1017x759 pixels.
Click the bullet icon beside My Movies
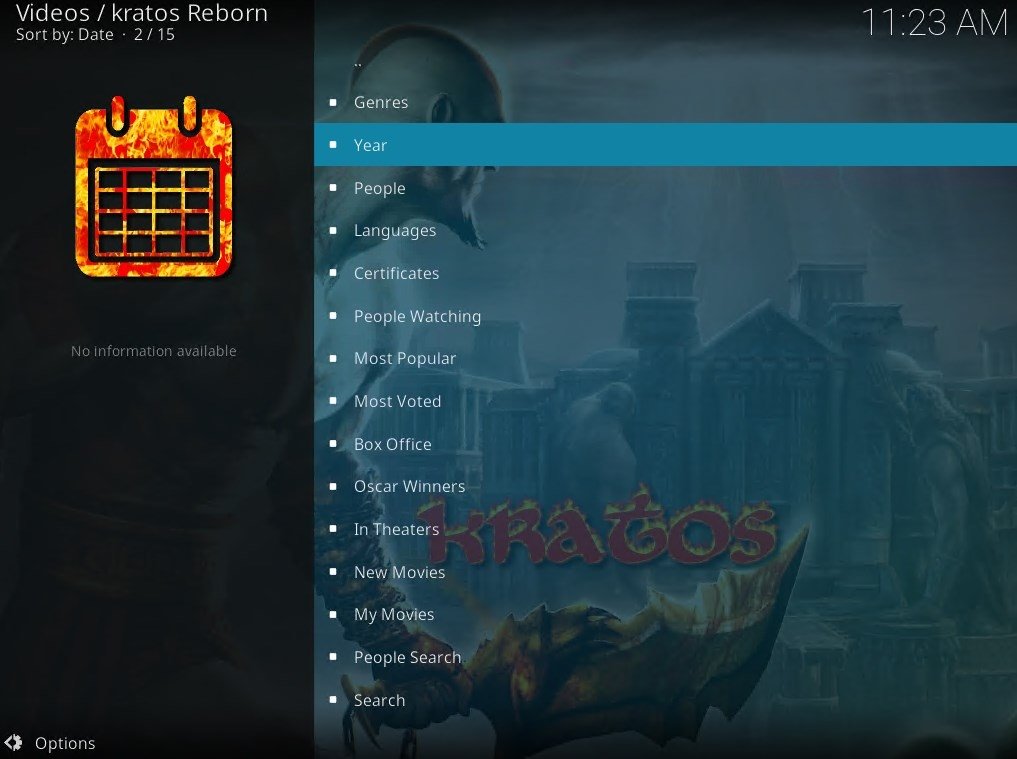pyautogui.click(x=333, y=614)
